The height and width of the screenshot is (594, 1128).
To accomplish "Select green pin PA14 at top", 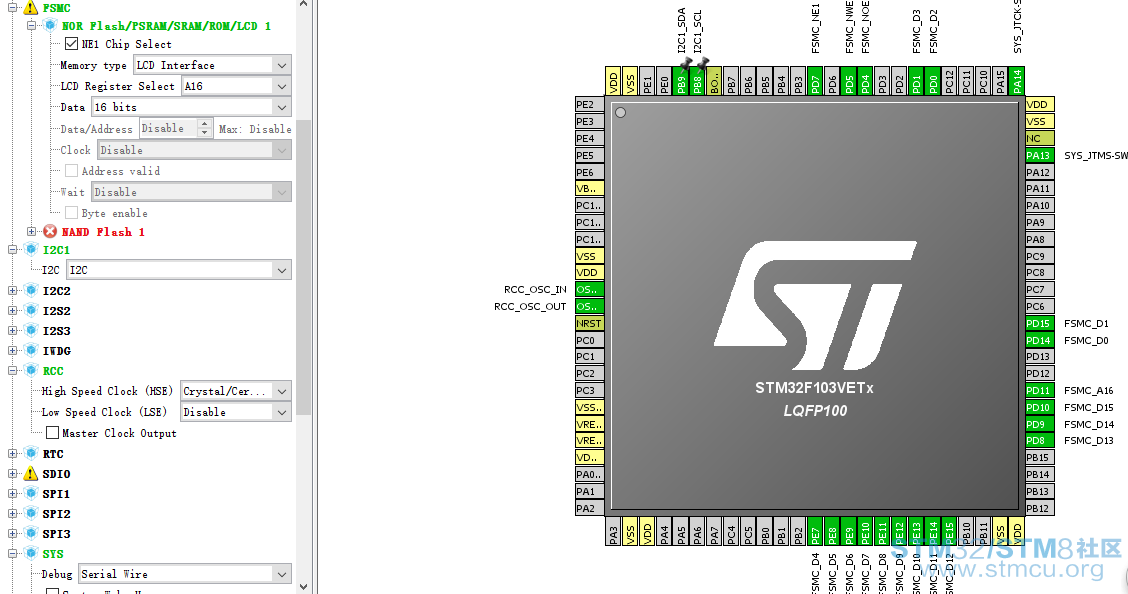I will click(x=1016, y=81).
